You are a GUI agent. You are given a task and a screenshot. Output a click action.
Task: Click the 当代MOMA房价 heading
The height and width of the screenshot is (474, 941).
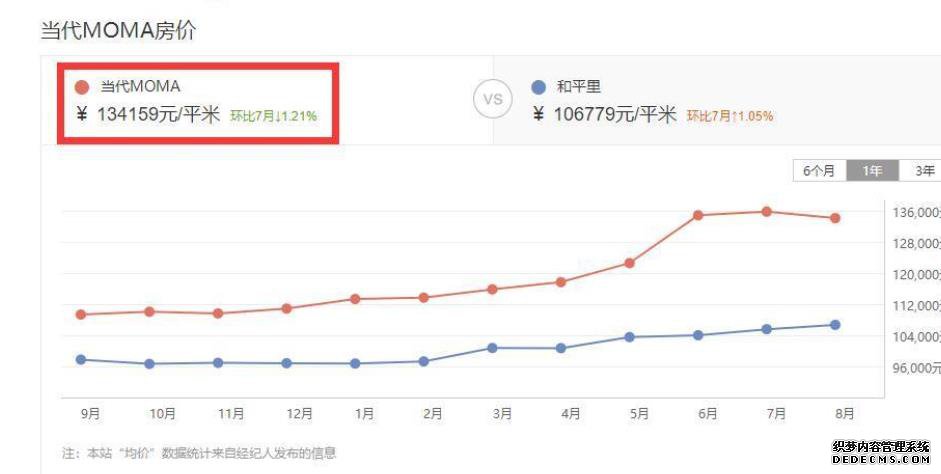[x=118, y=31]
